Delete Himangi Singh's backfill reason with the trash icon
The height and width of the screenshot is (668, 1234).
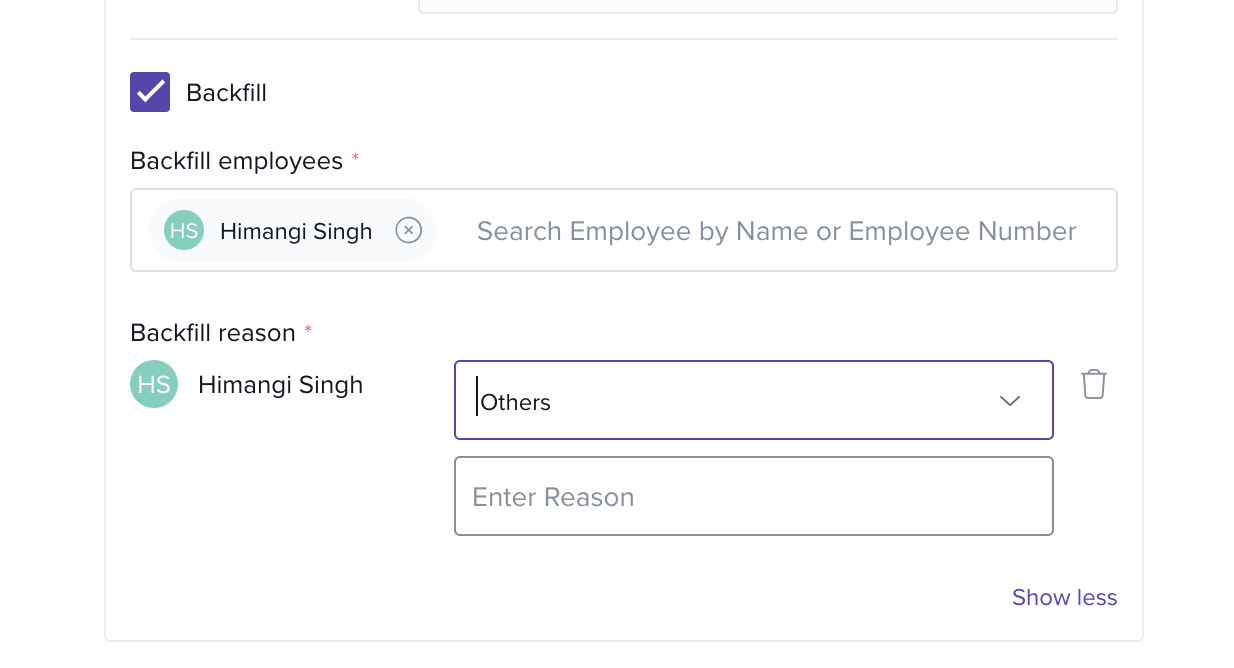[x=1094, y=384]
